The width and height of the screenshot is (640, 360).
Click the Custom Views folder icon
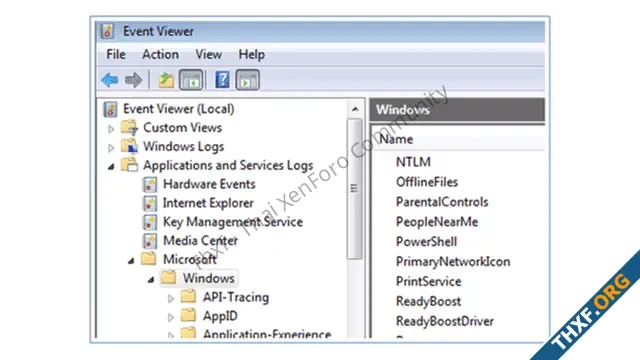click(129, 128)
